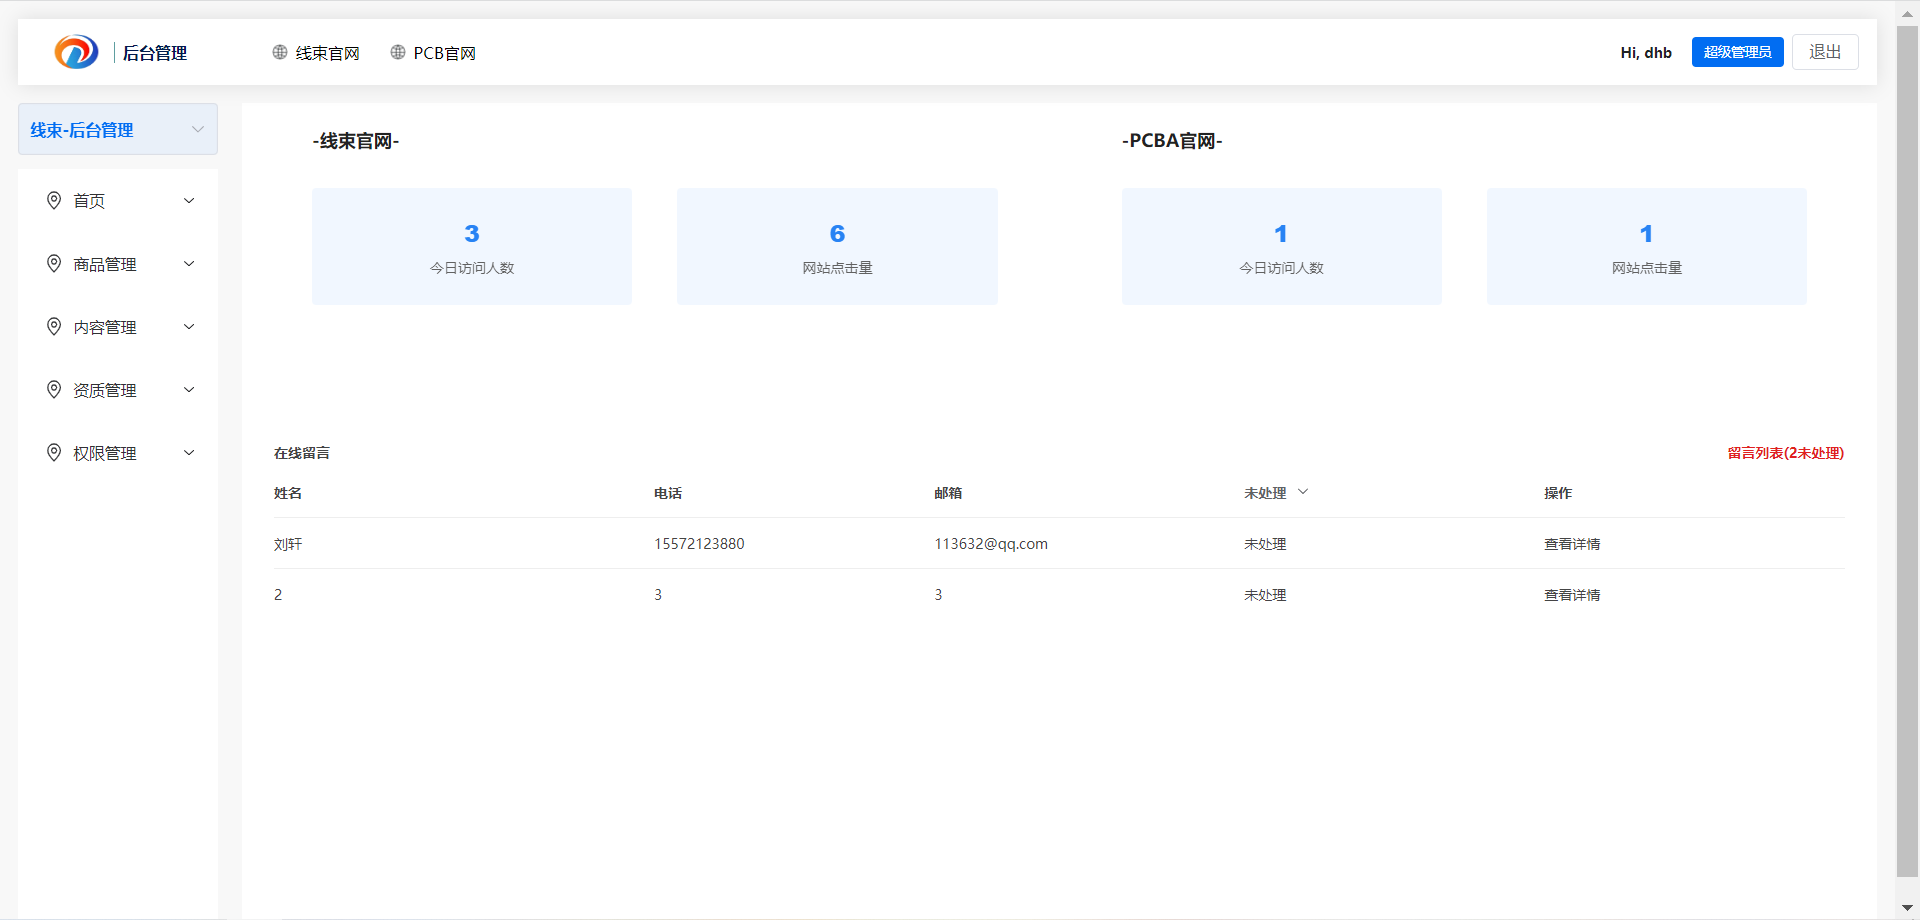1920x920 pixels.
Task: Click the -PCBA官网- section heading
Action: coord(1172,141)
